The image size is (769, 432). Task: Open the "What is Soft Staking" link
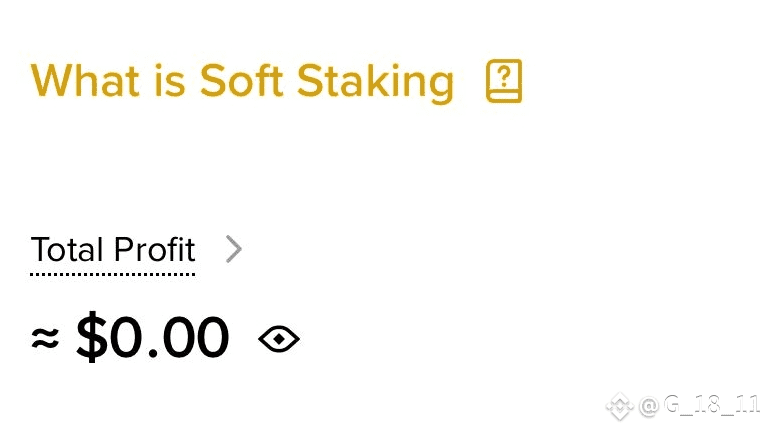click(x=242, y=81)
